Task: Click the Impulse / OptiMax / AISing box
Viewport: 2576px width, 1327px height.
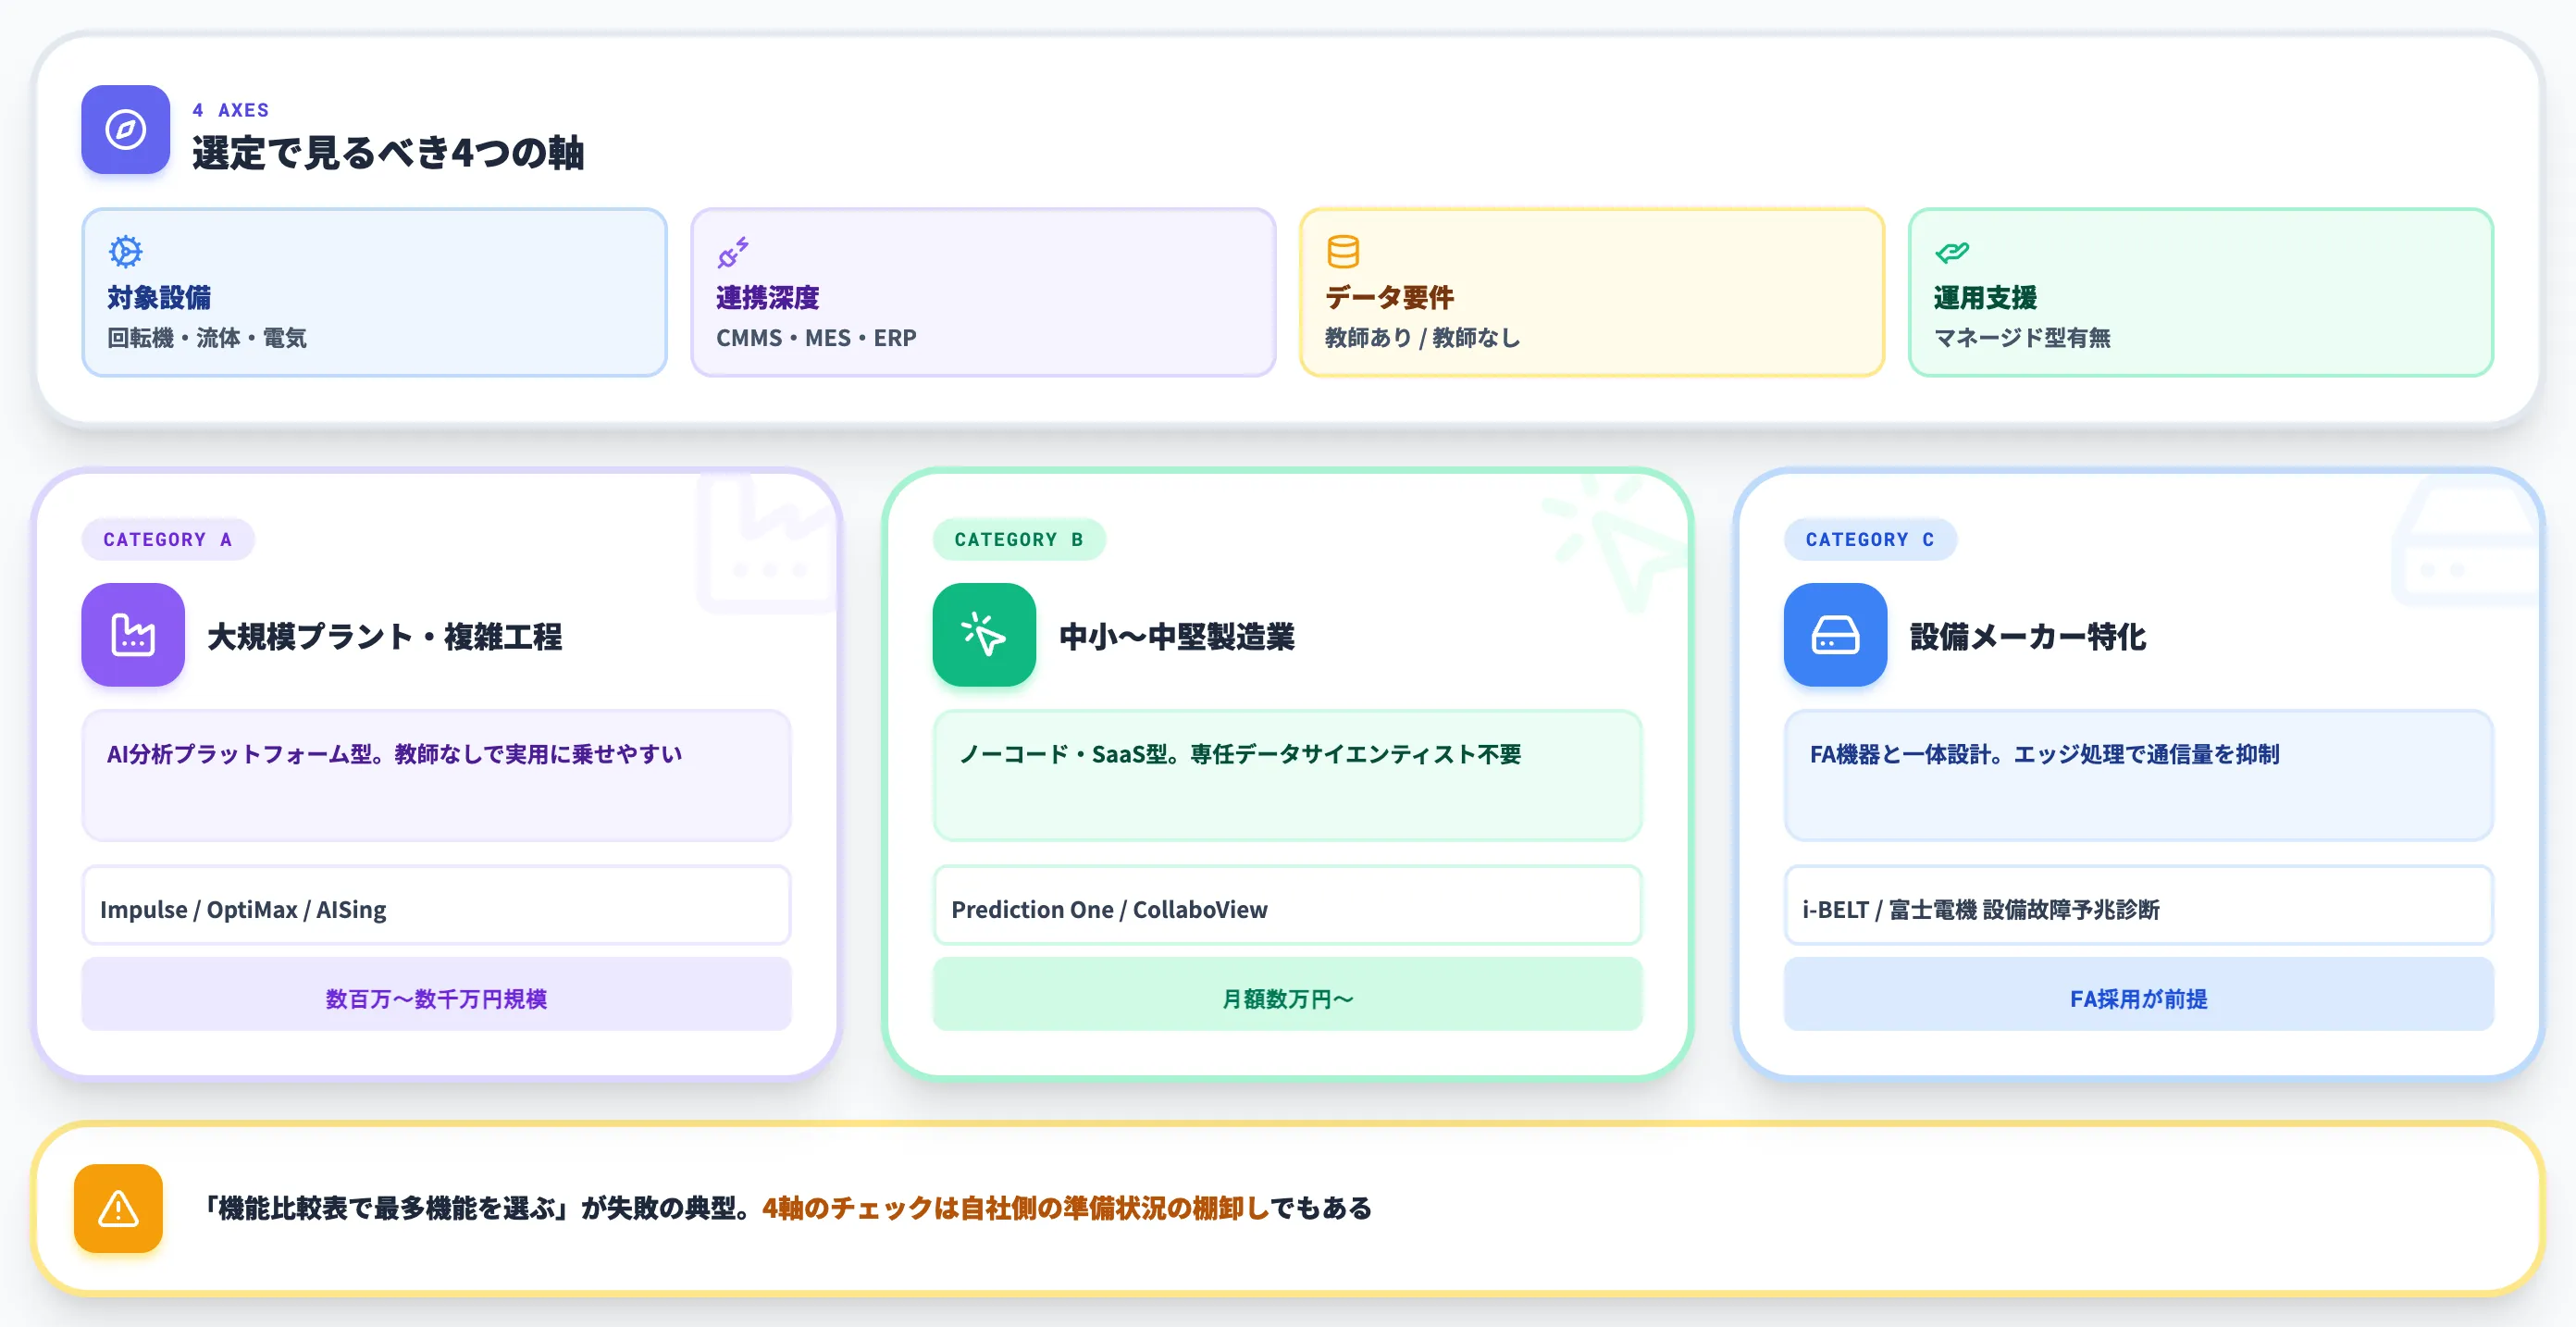Action: point(436,906)
